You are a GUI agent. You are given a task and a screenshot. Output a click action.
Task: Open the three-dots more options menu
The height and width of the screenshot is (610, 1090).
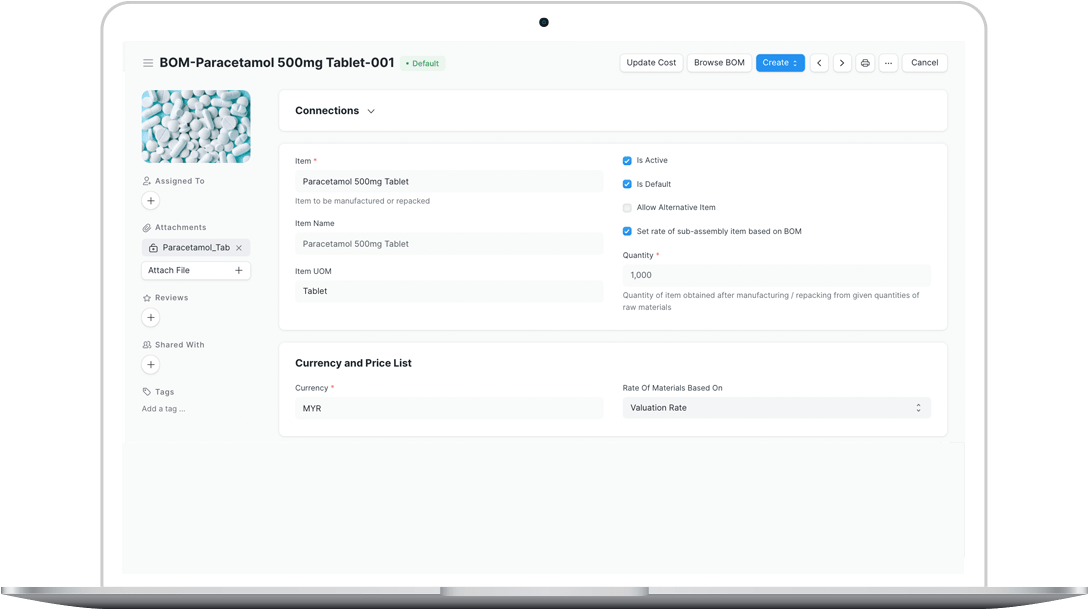[888, 63]
